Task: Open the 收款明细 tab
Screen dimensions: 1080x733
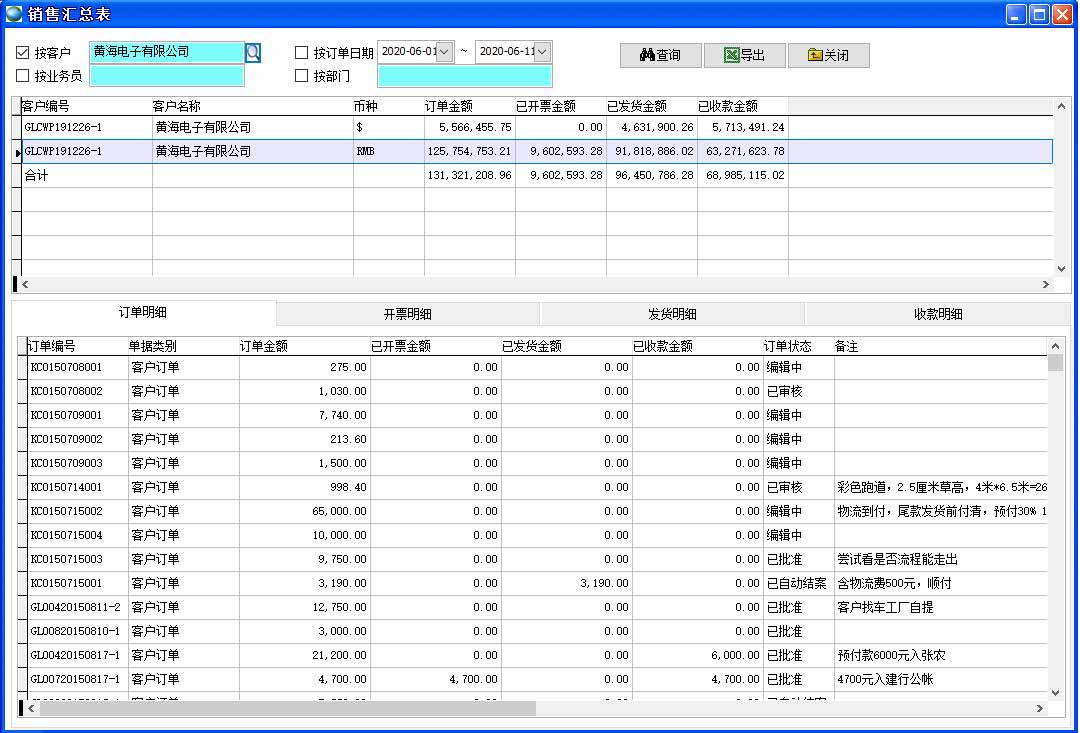Action: click(938, 314)
